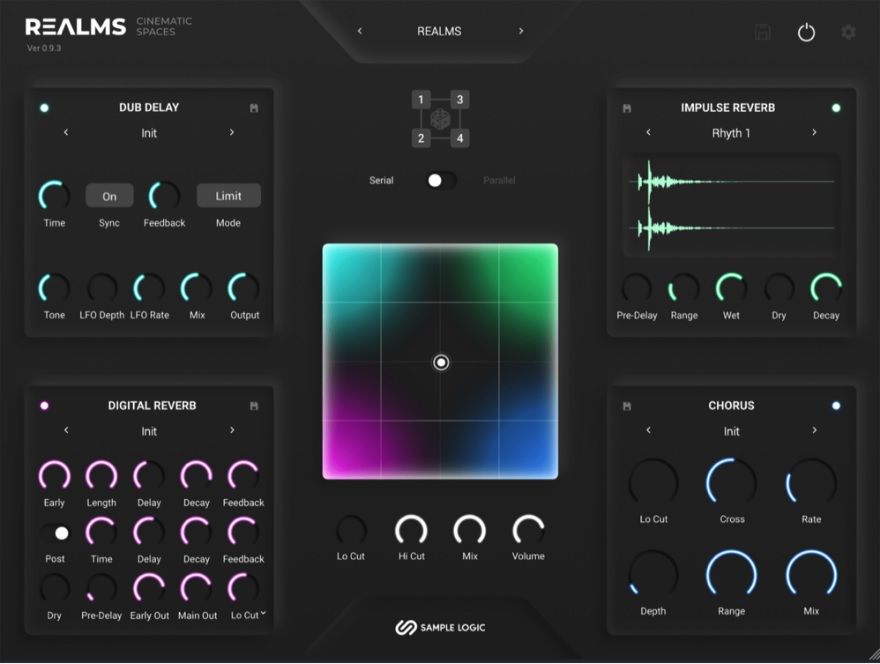Image resolution: width=880 pixels, height=664 pixels.
Task: Go to previous global REALMS preset
Action: coord(360,31)
